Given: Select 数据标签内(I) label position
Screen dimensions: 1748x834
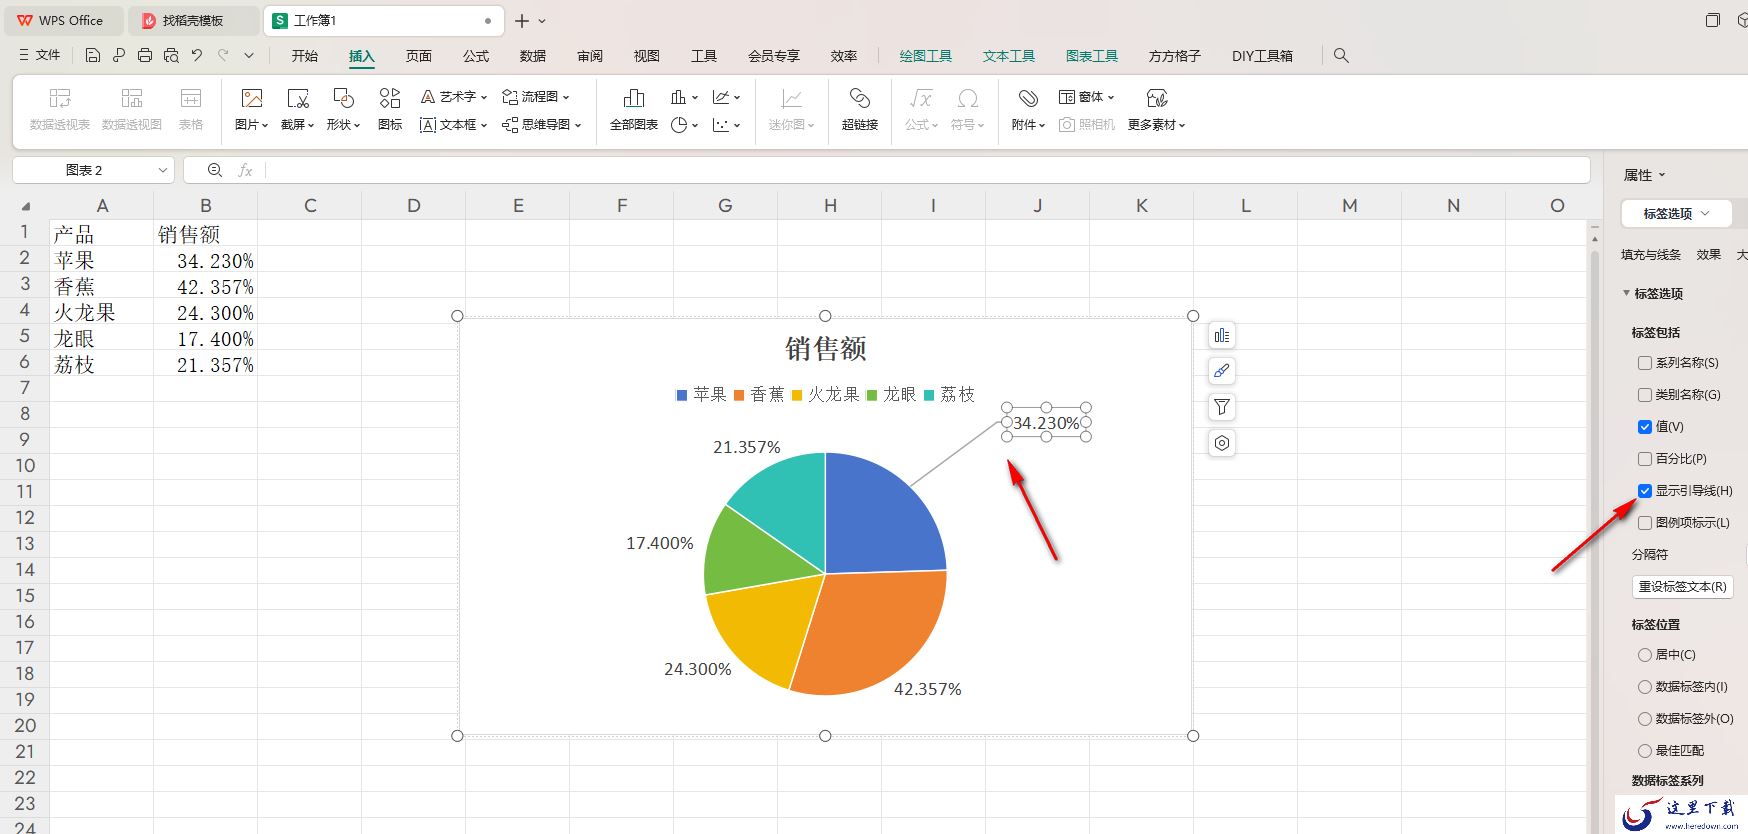Looking at the screenshot, I should click(1645, 687).
